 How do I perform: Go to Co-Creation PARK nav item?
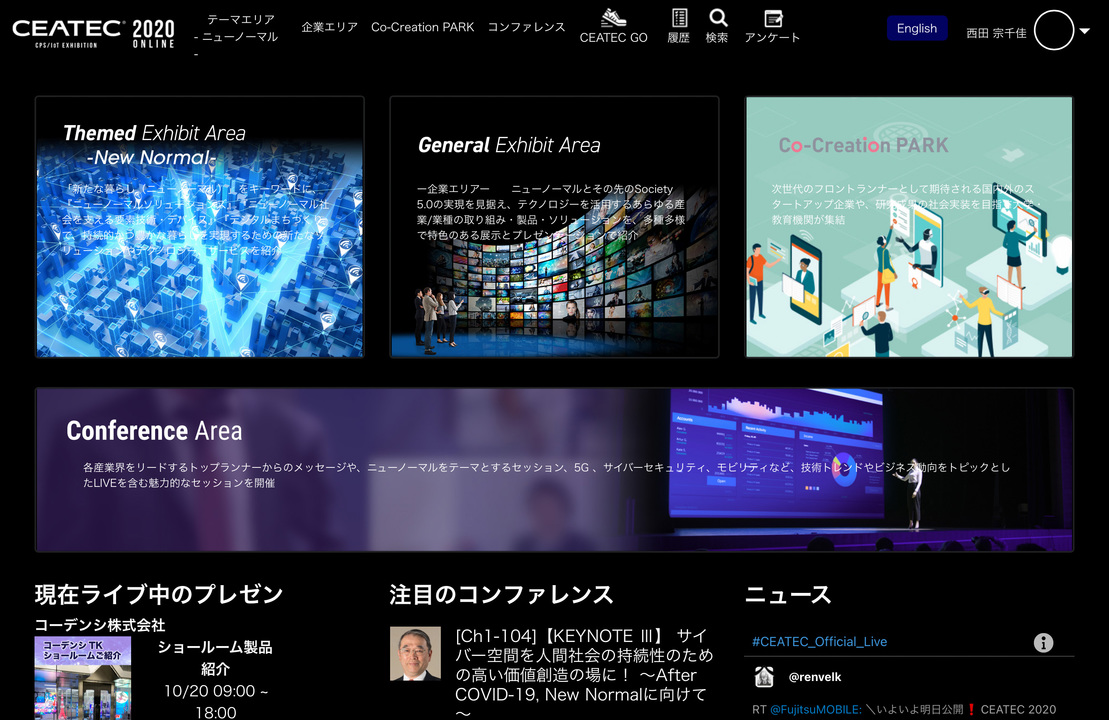click(x=422, y=27)
